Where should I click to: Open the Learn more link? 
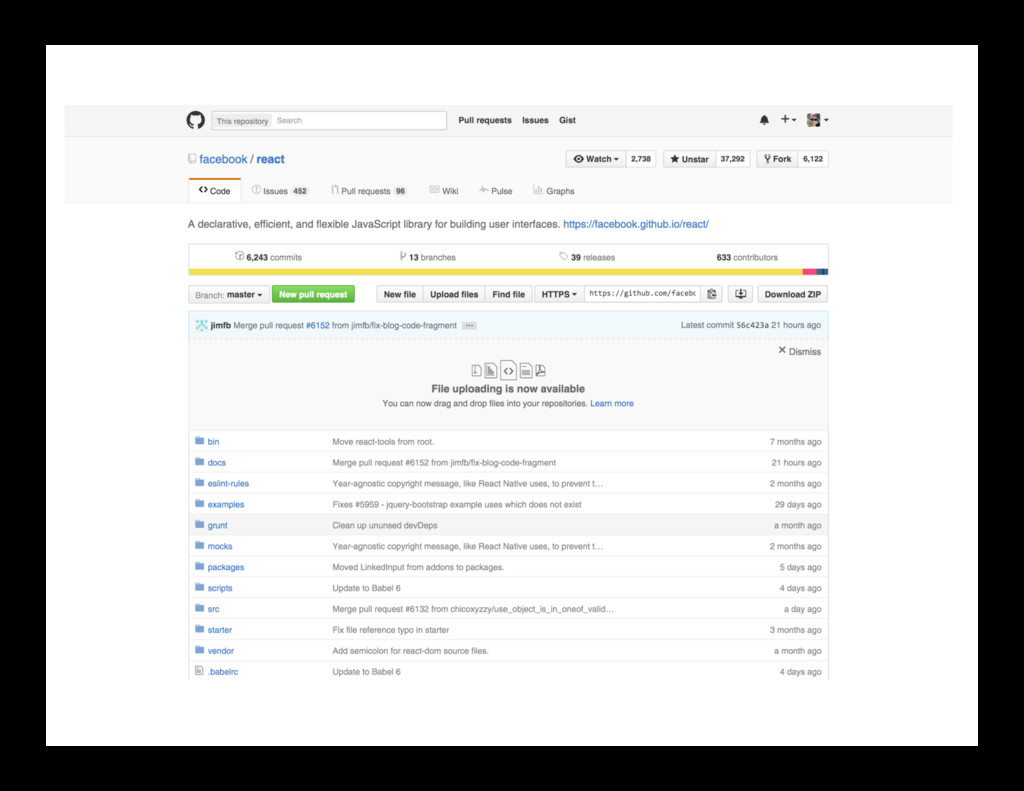pos(611,404)
